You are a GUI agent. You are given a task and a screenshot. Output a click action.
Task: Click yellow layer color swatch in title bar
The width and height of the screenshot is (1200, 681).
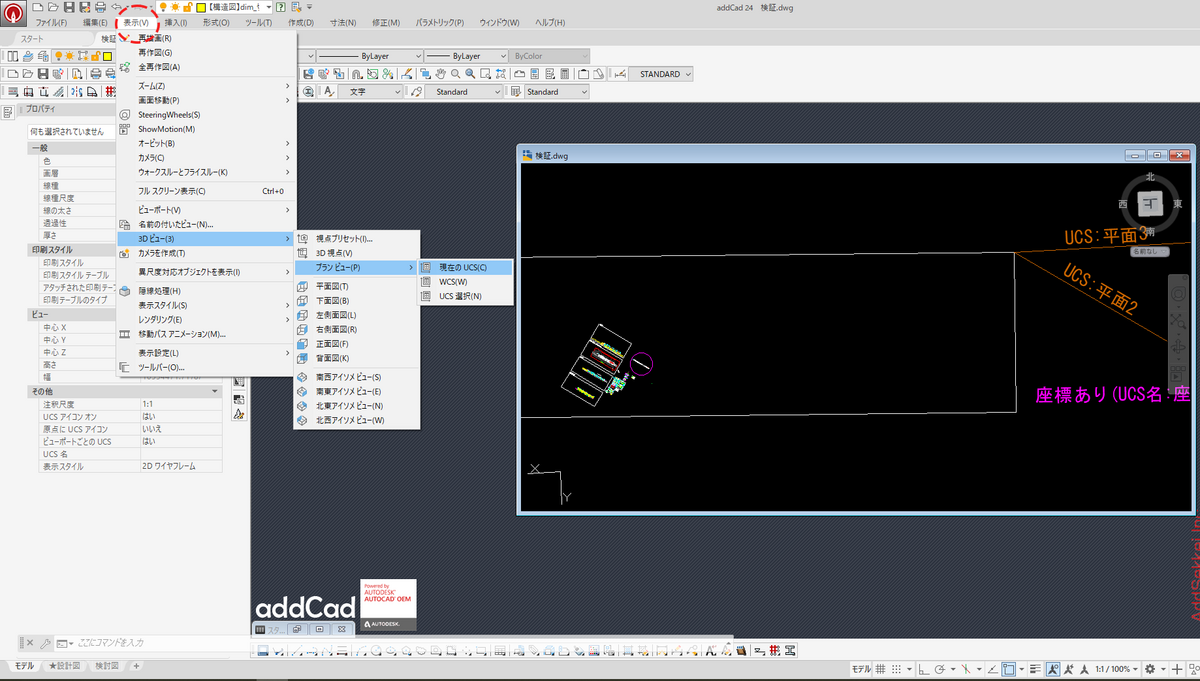[x=199, y=7]
